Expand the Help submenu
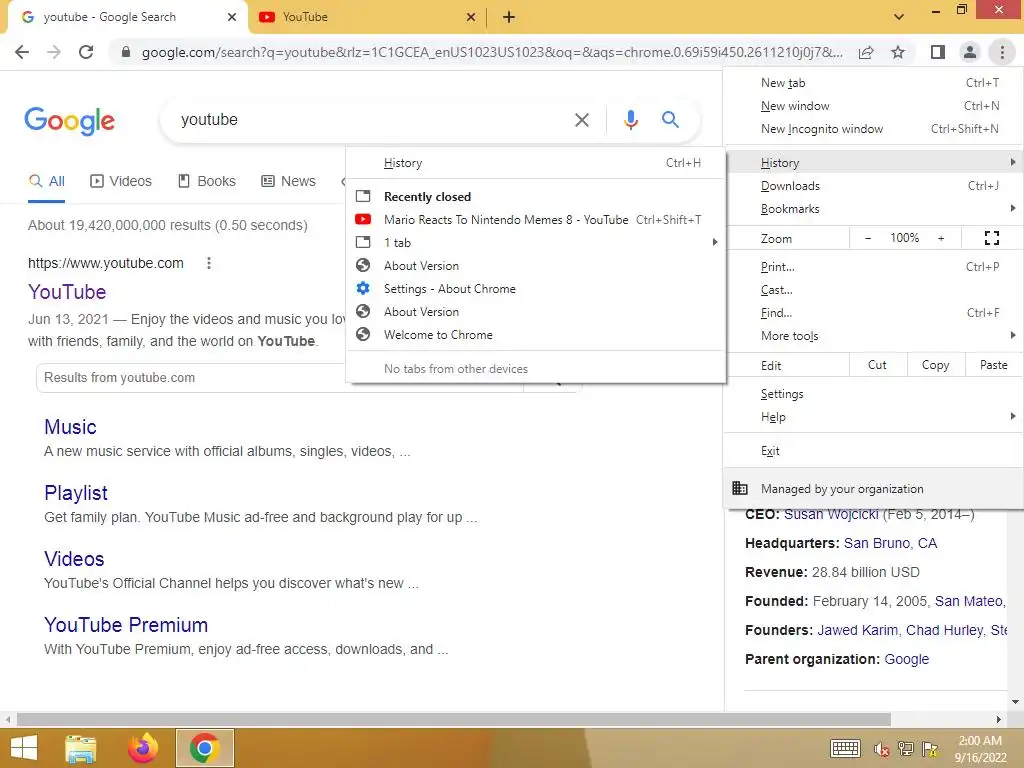 pos(874,417)
